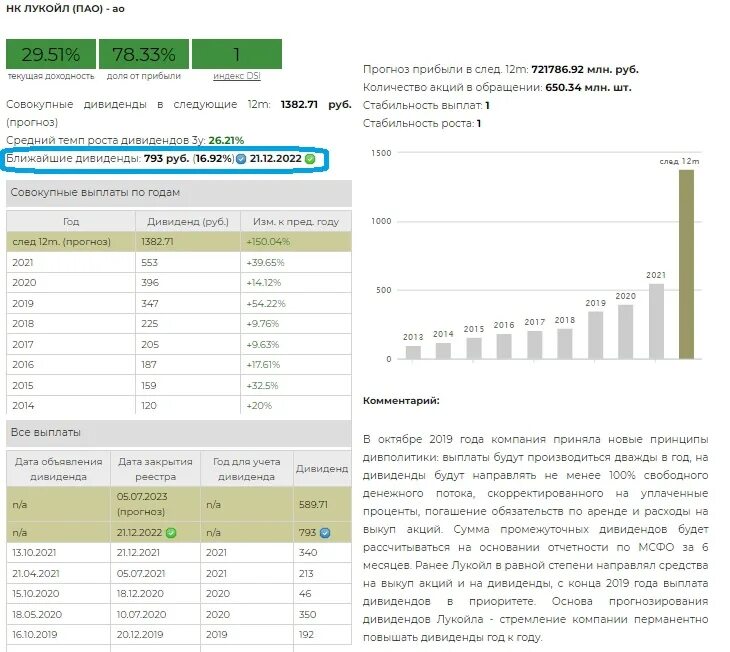Viewport: 730px width, 652px height.
Task: Open the индекс DSI link
Action: tap(237, 76)
